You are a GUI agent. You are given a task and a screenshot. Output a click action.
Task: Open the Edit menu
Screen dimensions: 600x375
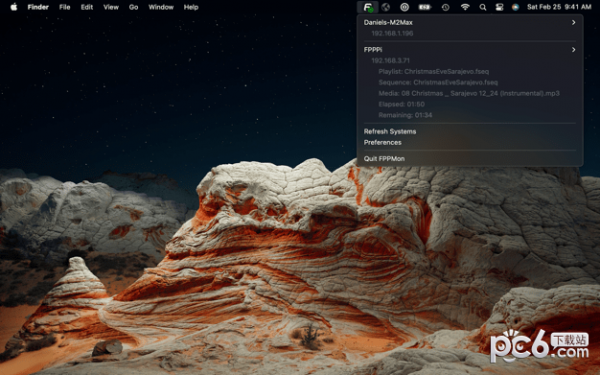87,7
